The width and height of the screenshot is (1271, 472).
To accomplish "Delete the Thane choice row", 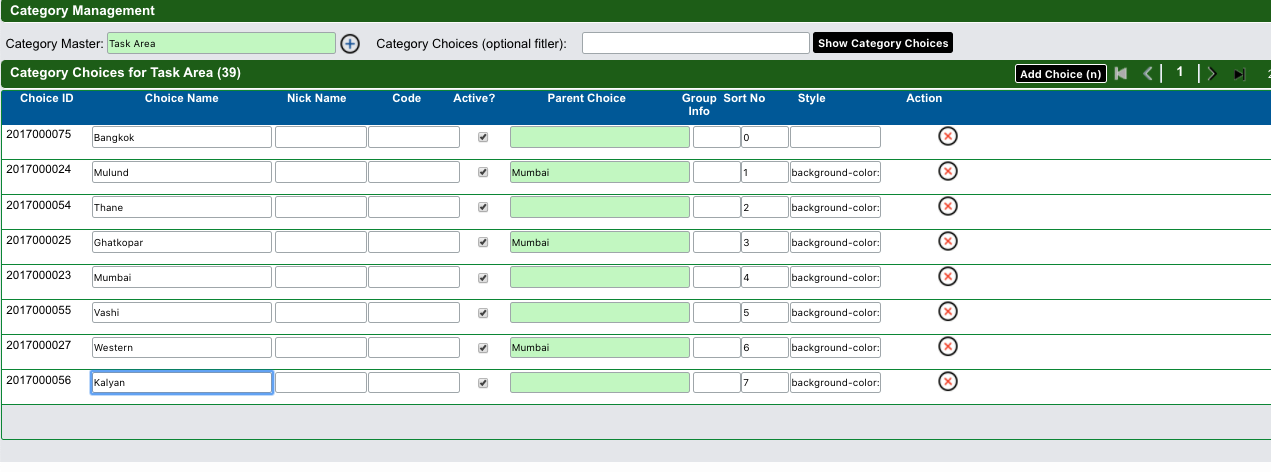I will click(x=948, y=206).
